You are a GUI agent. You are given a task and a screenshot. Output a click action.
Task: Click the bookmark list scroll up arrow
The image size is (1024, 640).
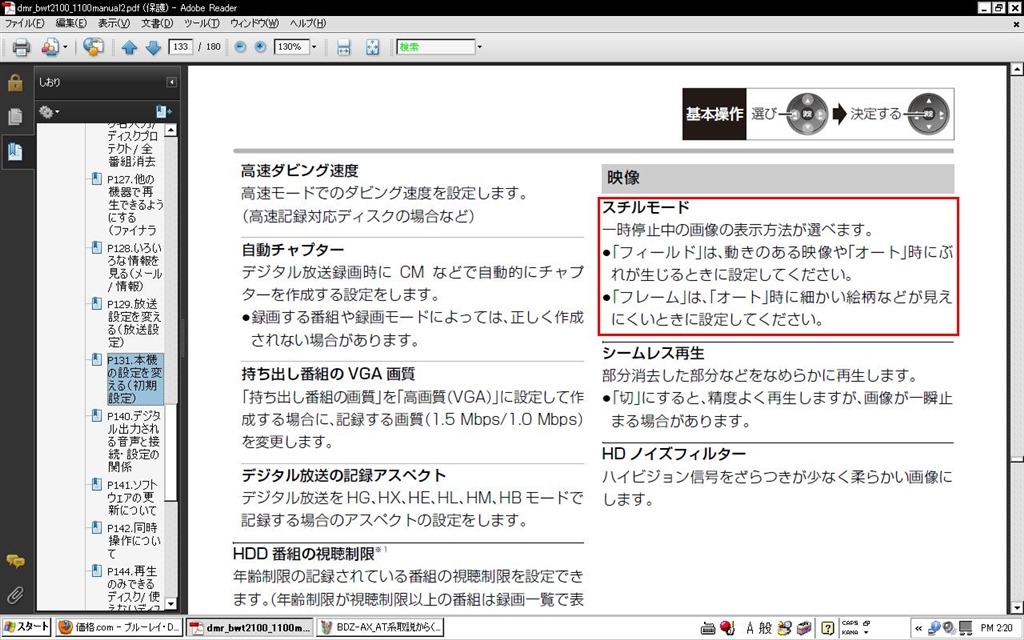pyautogui.click(x=170, y=130)
